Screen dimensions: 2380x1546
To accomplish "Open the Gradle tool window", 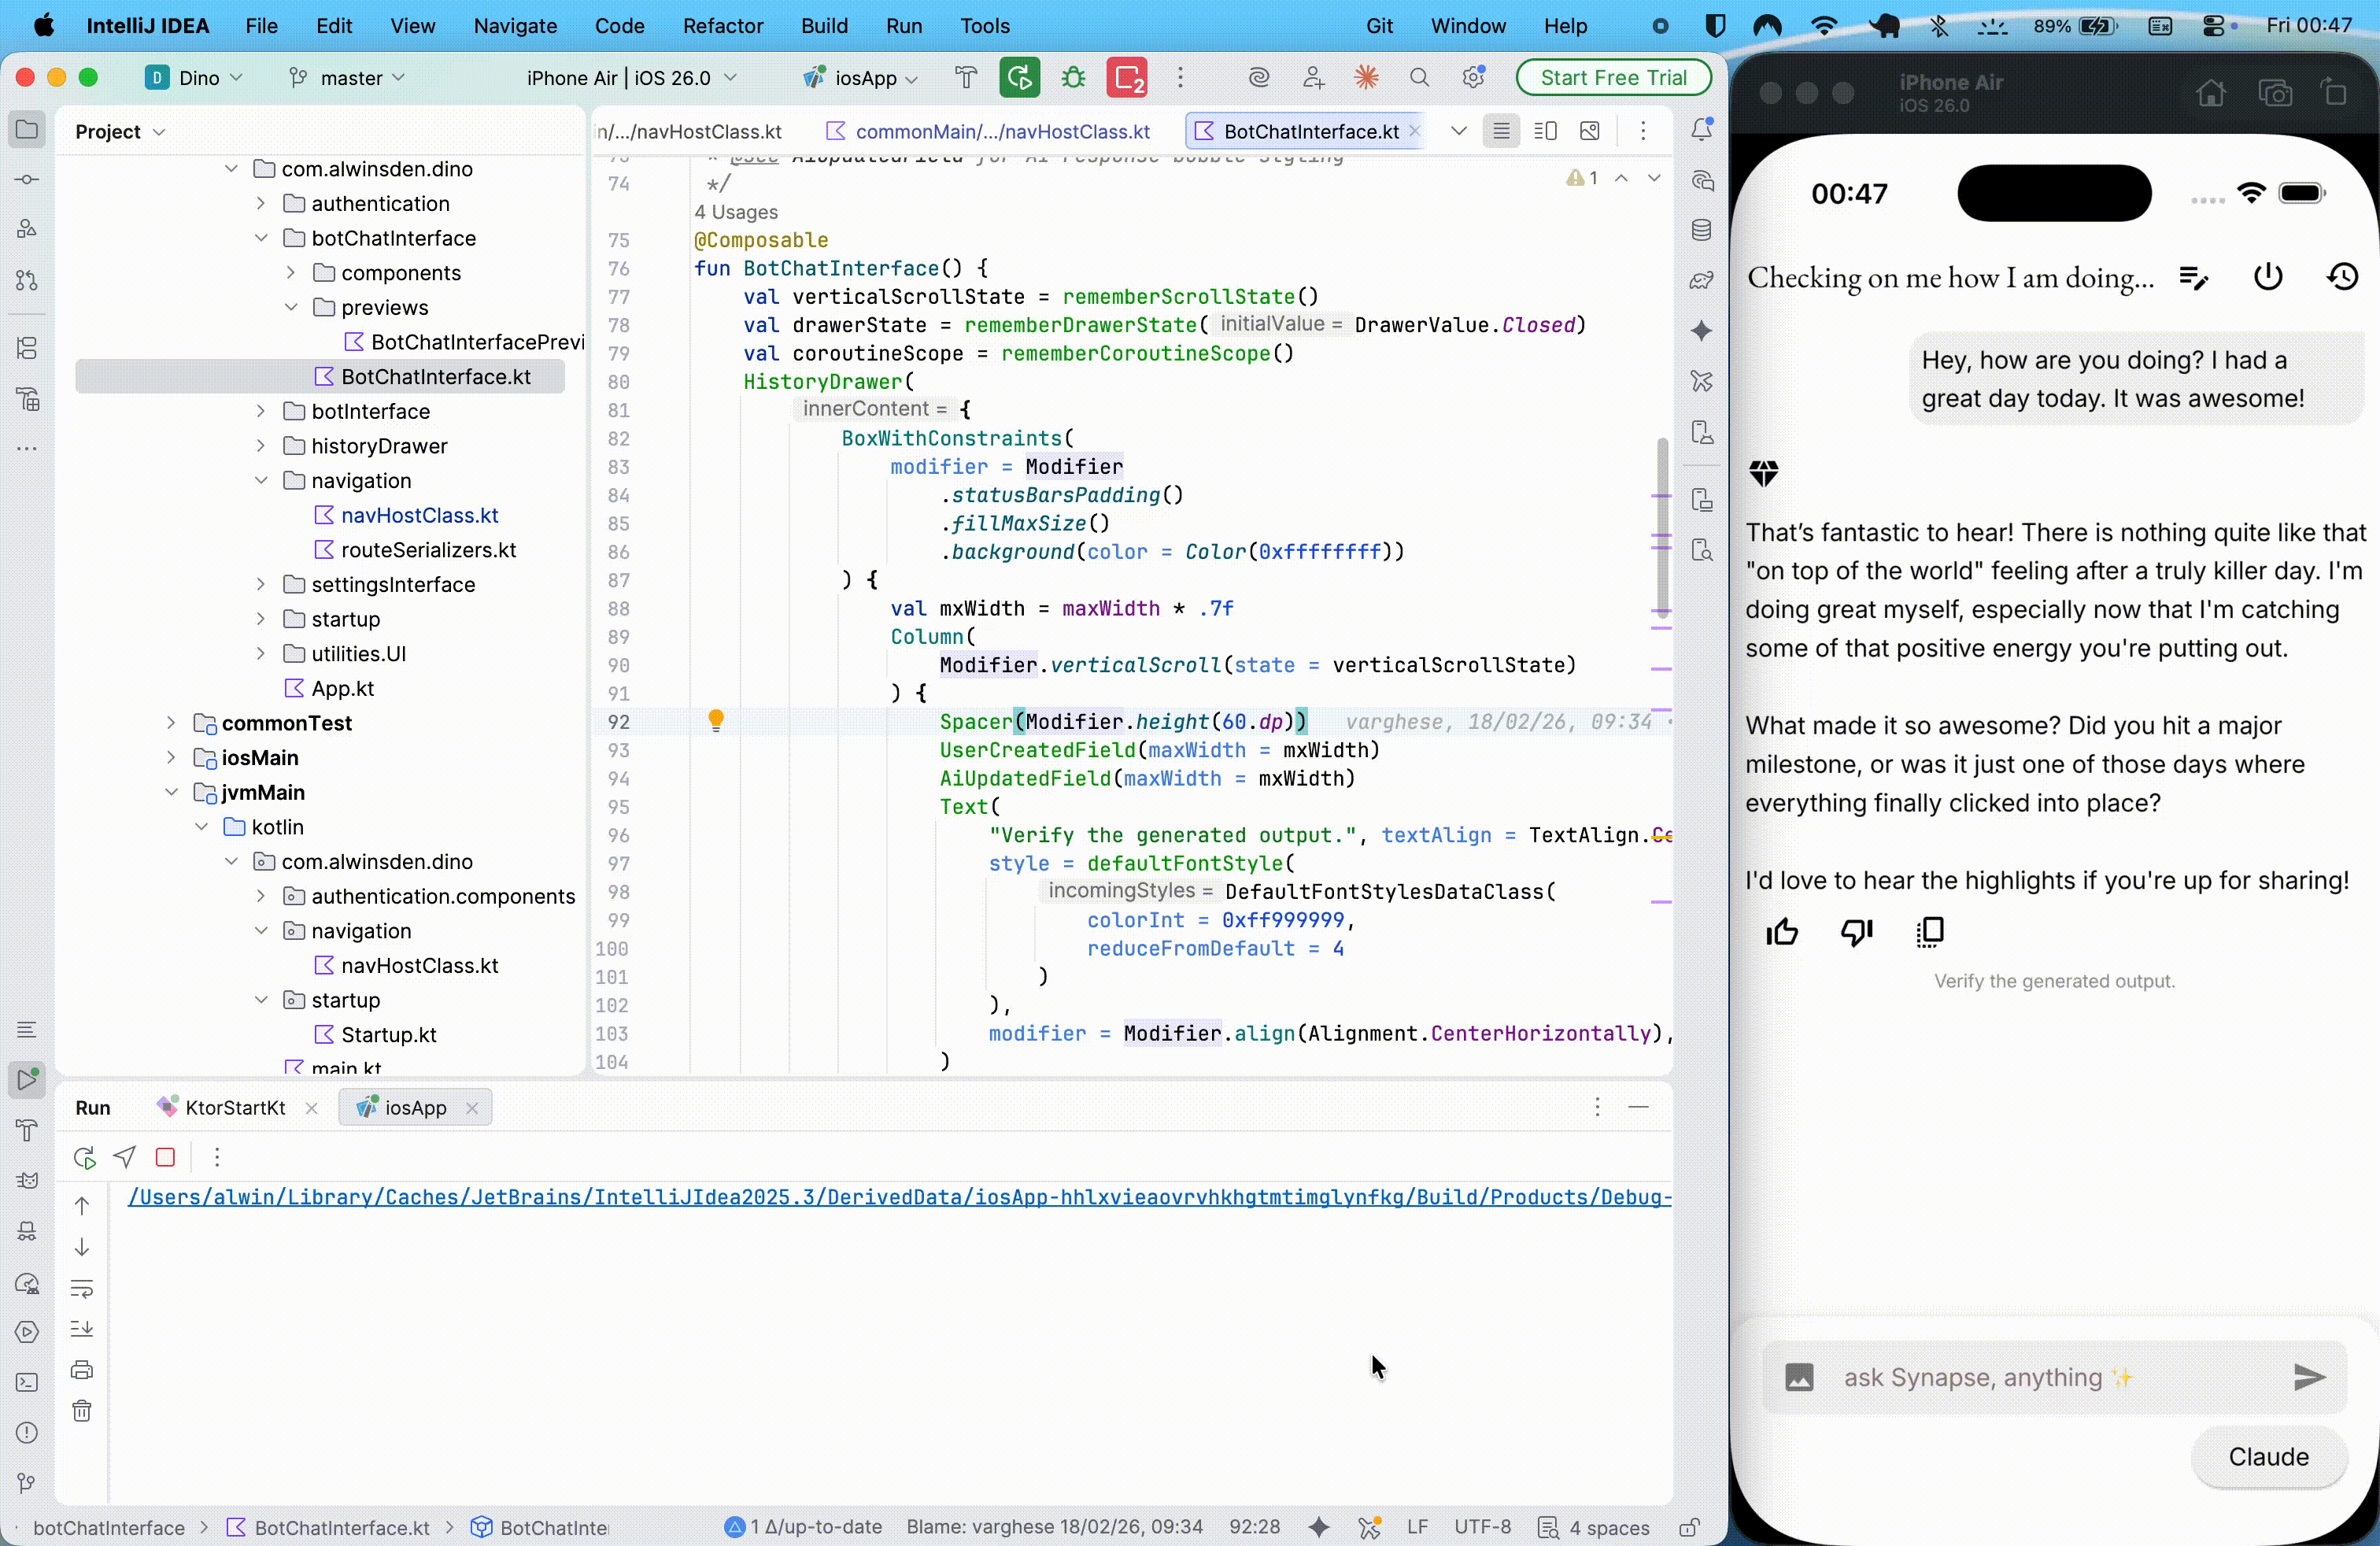I will click(x=1702, y=281).
